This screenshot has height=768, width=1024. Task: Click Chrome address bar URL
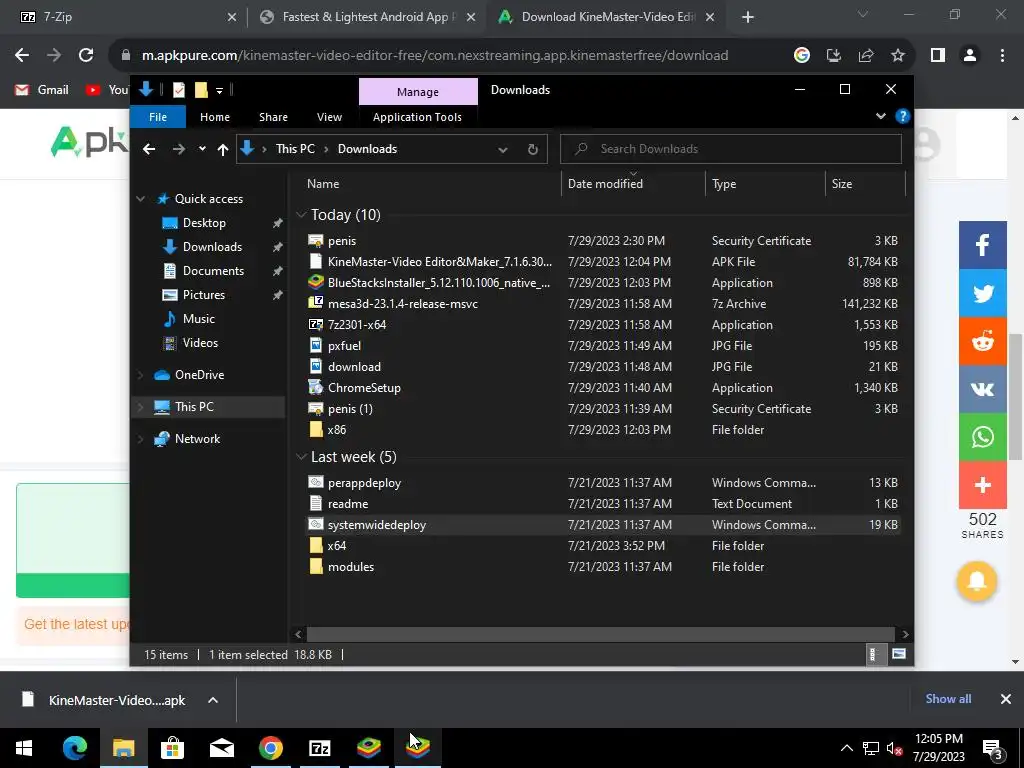[435, 56]
